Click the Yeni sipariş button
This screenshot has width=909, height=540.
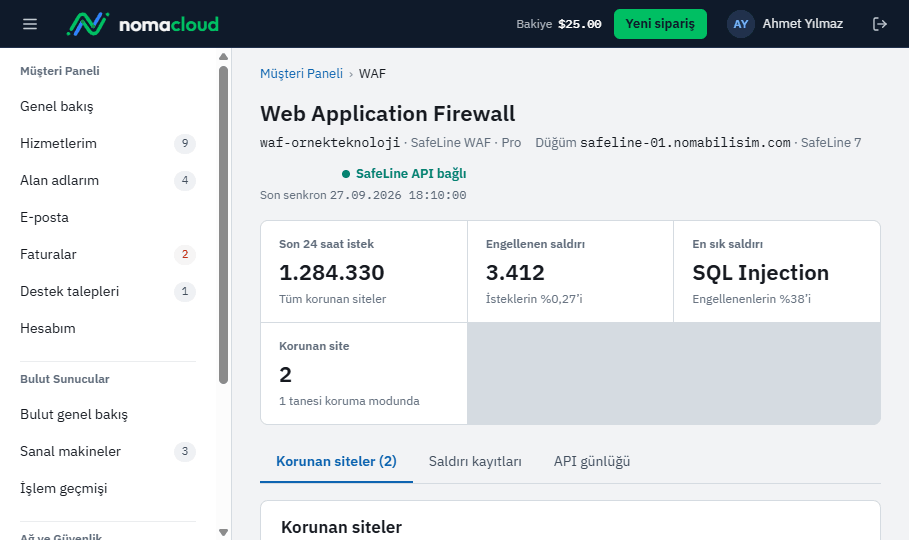[x=660, y=24]
